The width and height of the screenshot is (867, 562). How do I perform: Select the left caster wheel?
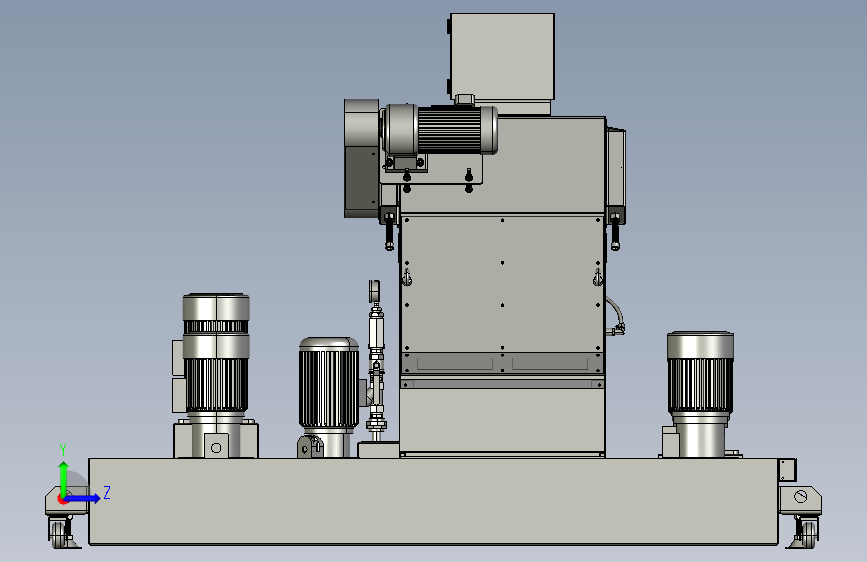click(60, 533)
